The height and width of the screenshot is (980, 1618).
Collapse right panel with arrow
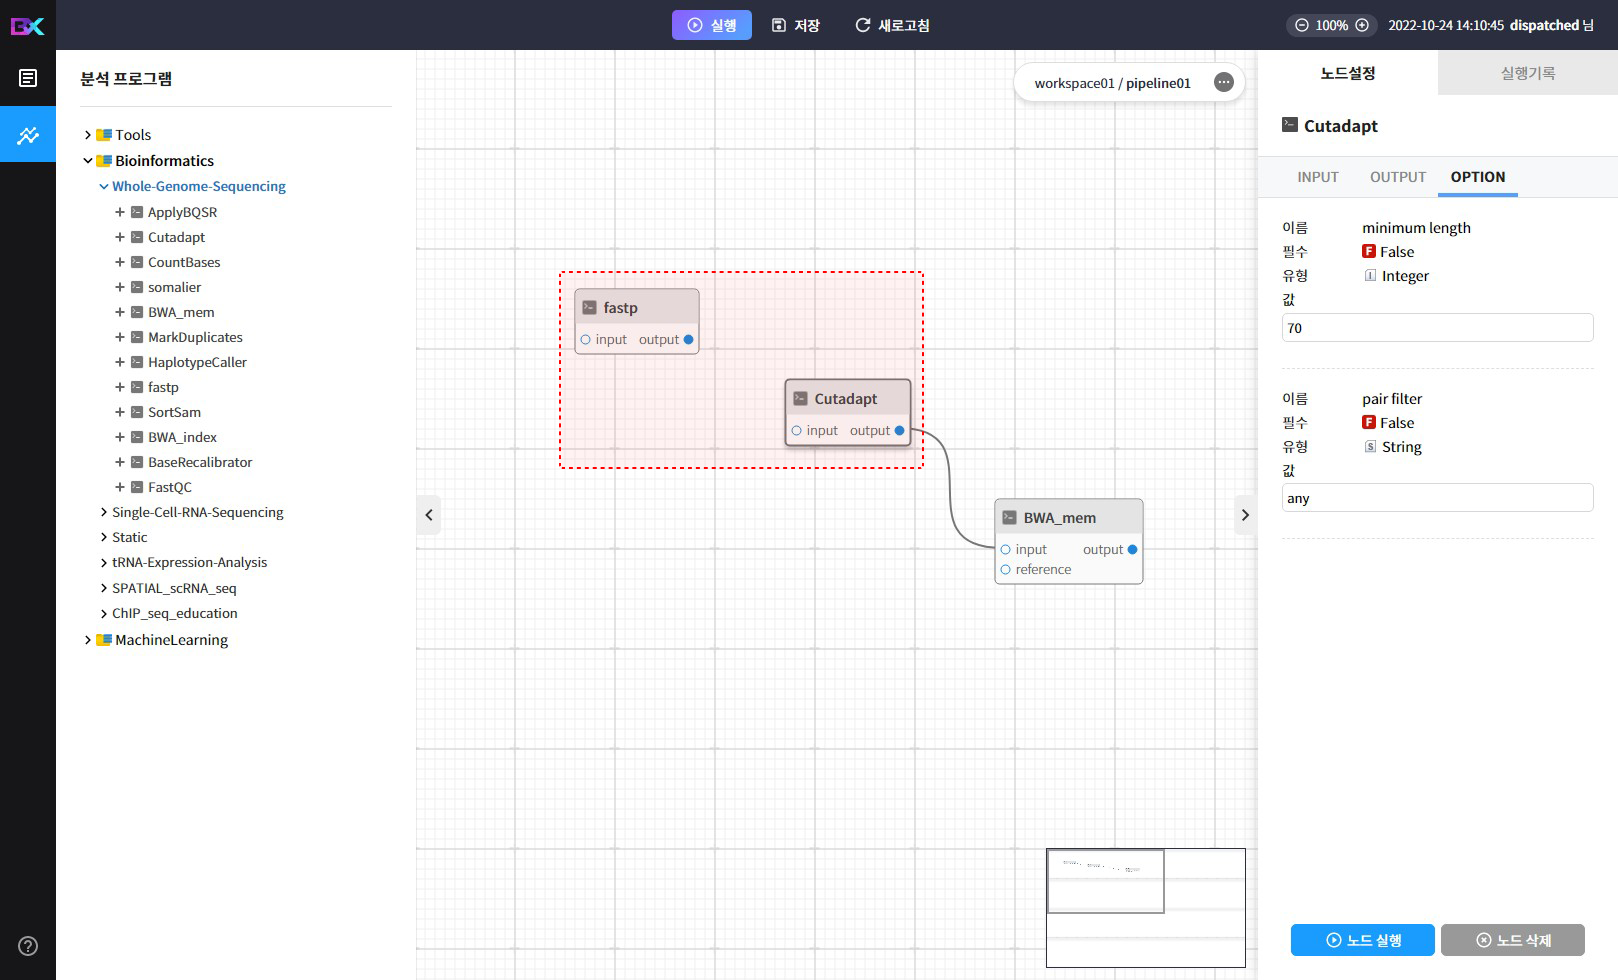(x=1245, y=515)
